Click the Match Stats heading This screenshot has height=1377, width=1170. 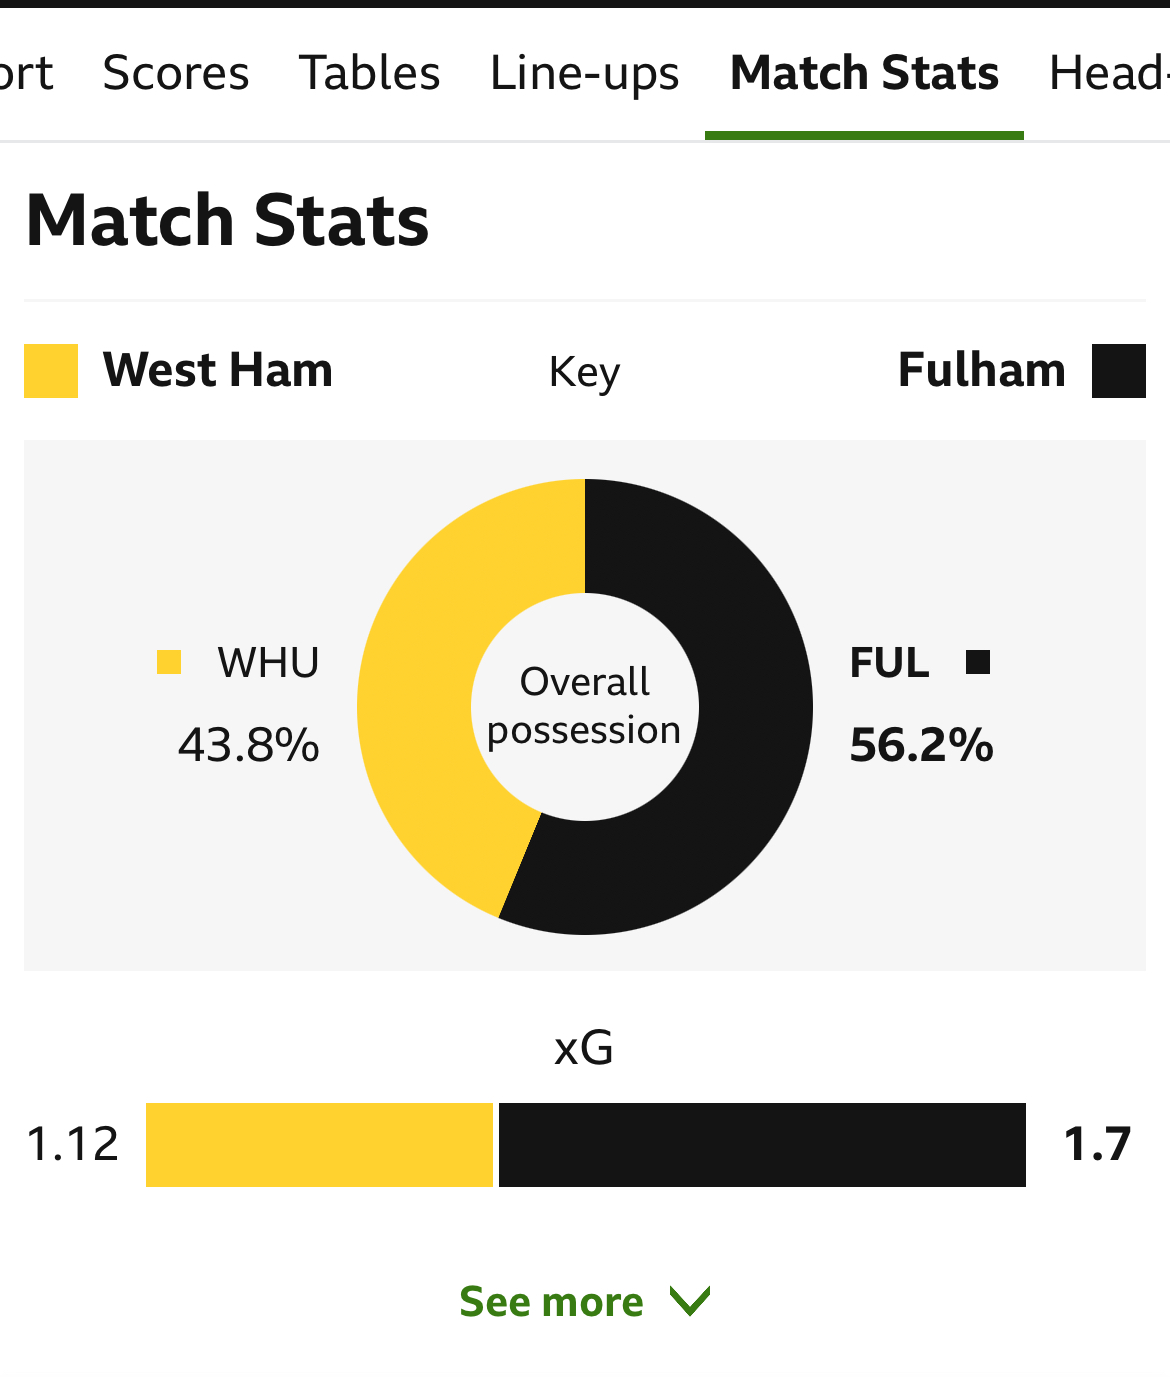(228, 220)
